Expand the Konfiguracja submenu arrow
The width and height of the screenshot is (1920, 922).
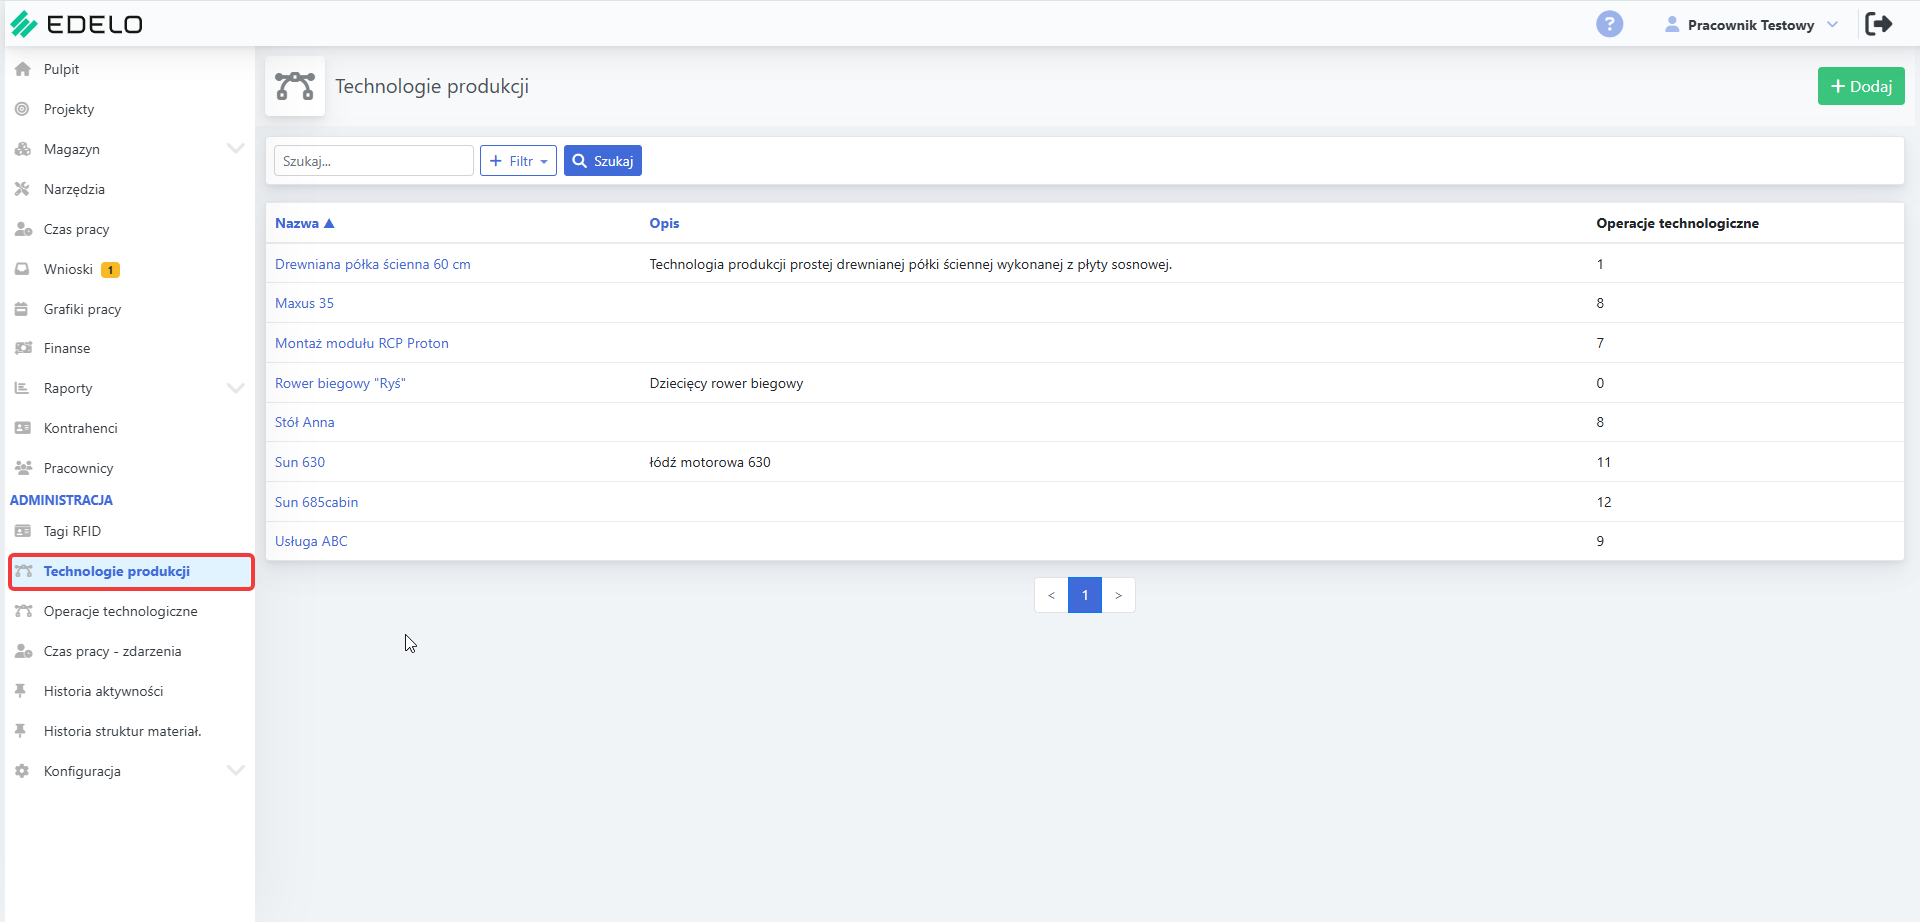(235, 771)
